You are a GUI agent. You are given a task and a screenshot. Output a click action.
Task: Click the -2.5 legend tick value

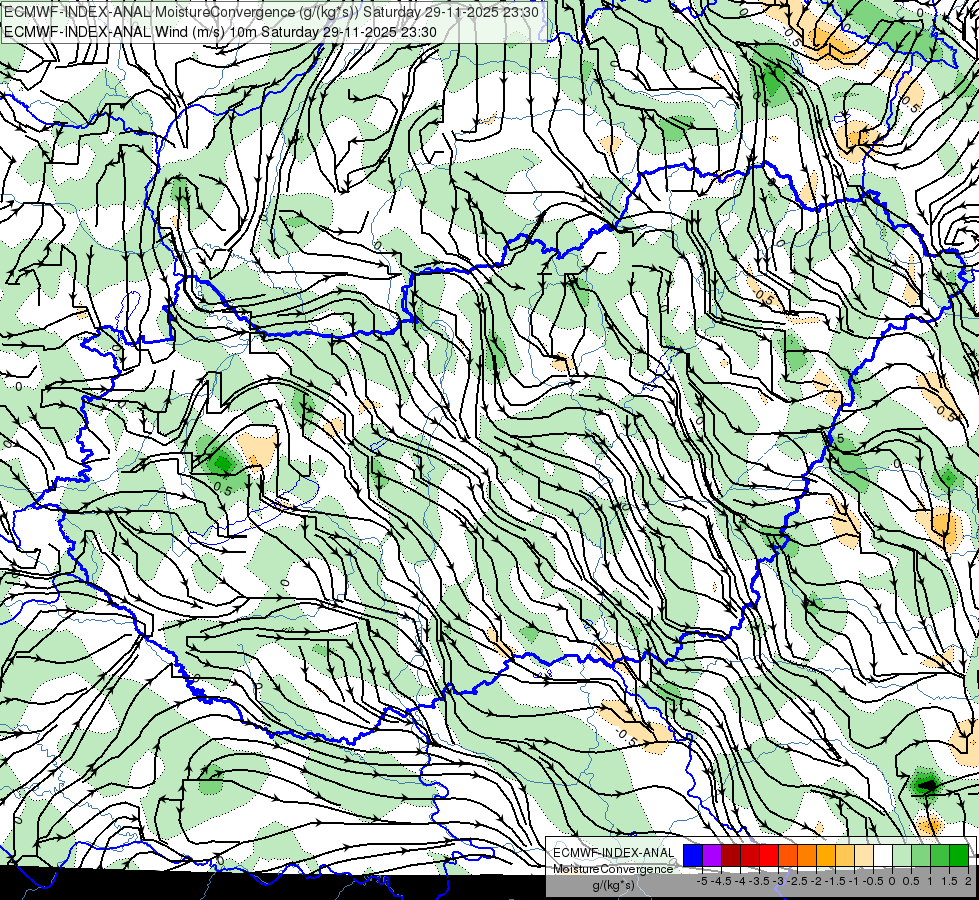797,881
